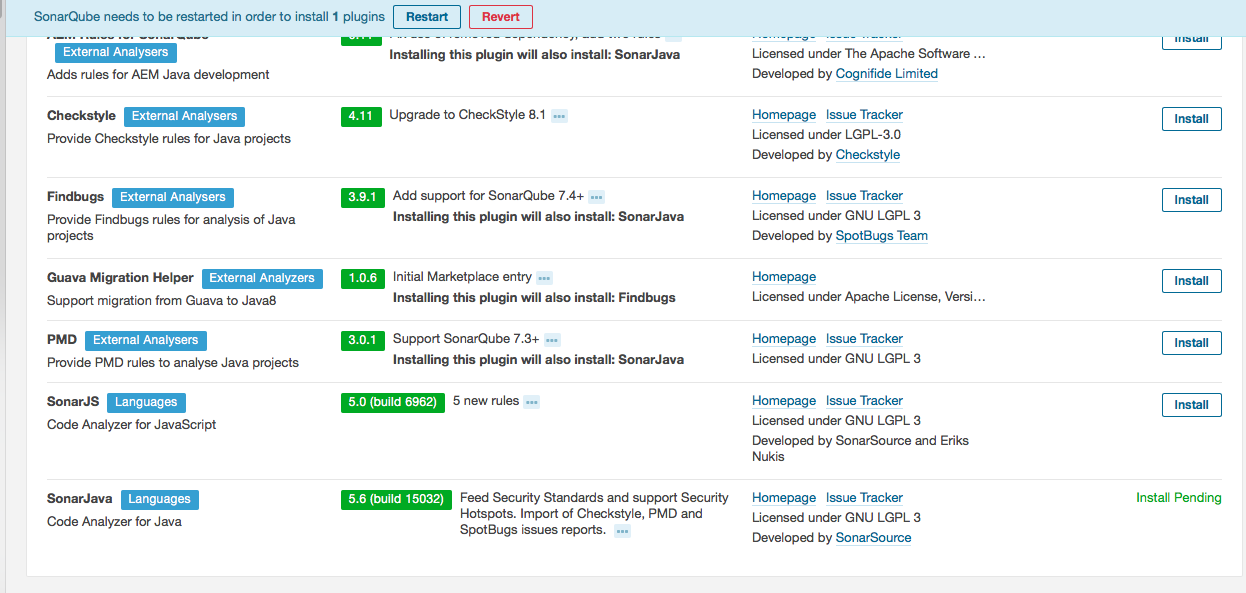
Task: Open the Findbugs Homepage link
Action: click(784, 196)
